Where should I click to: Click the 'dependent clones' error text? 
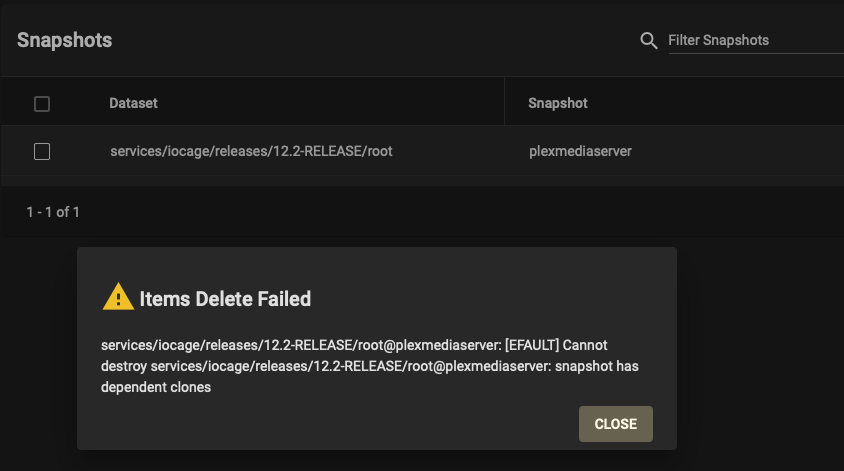click(x=156, y=388)
